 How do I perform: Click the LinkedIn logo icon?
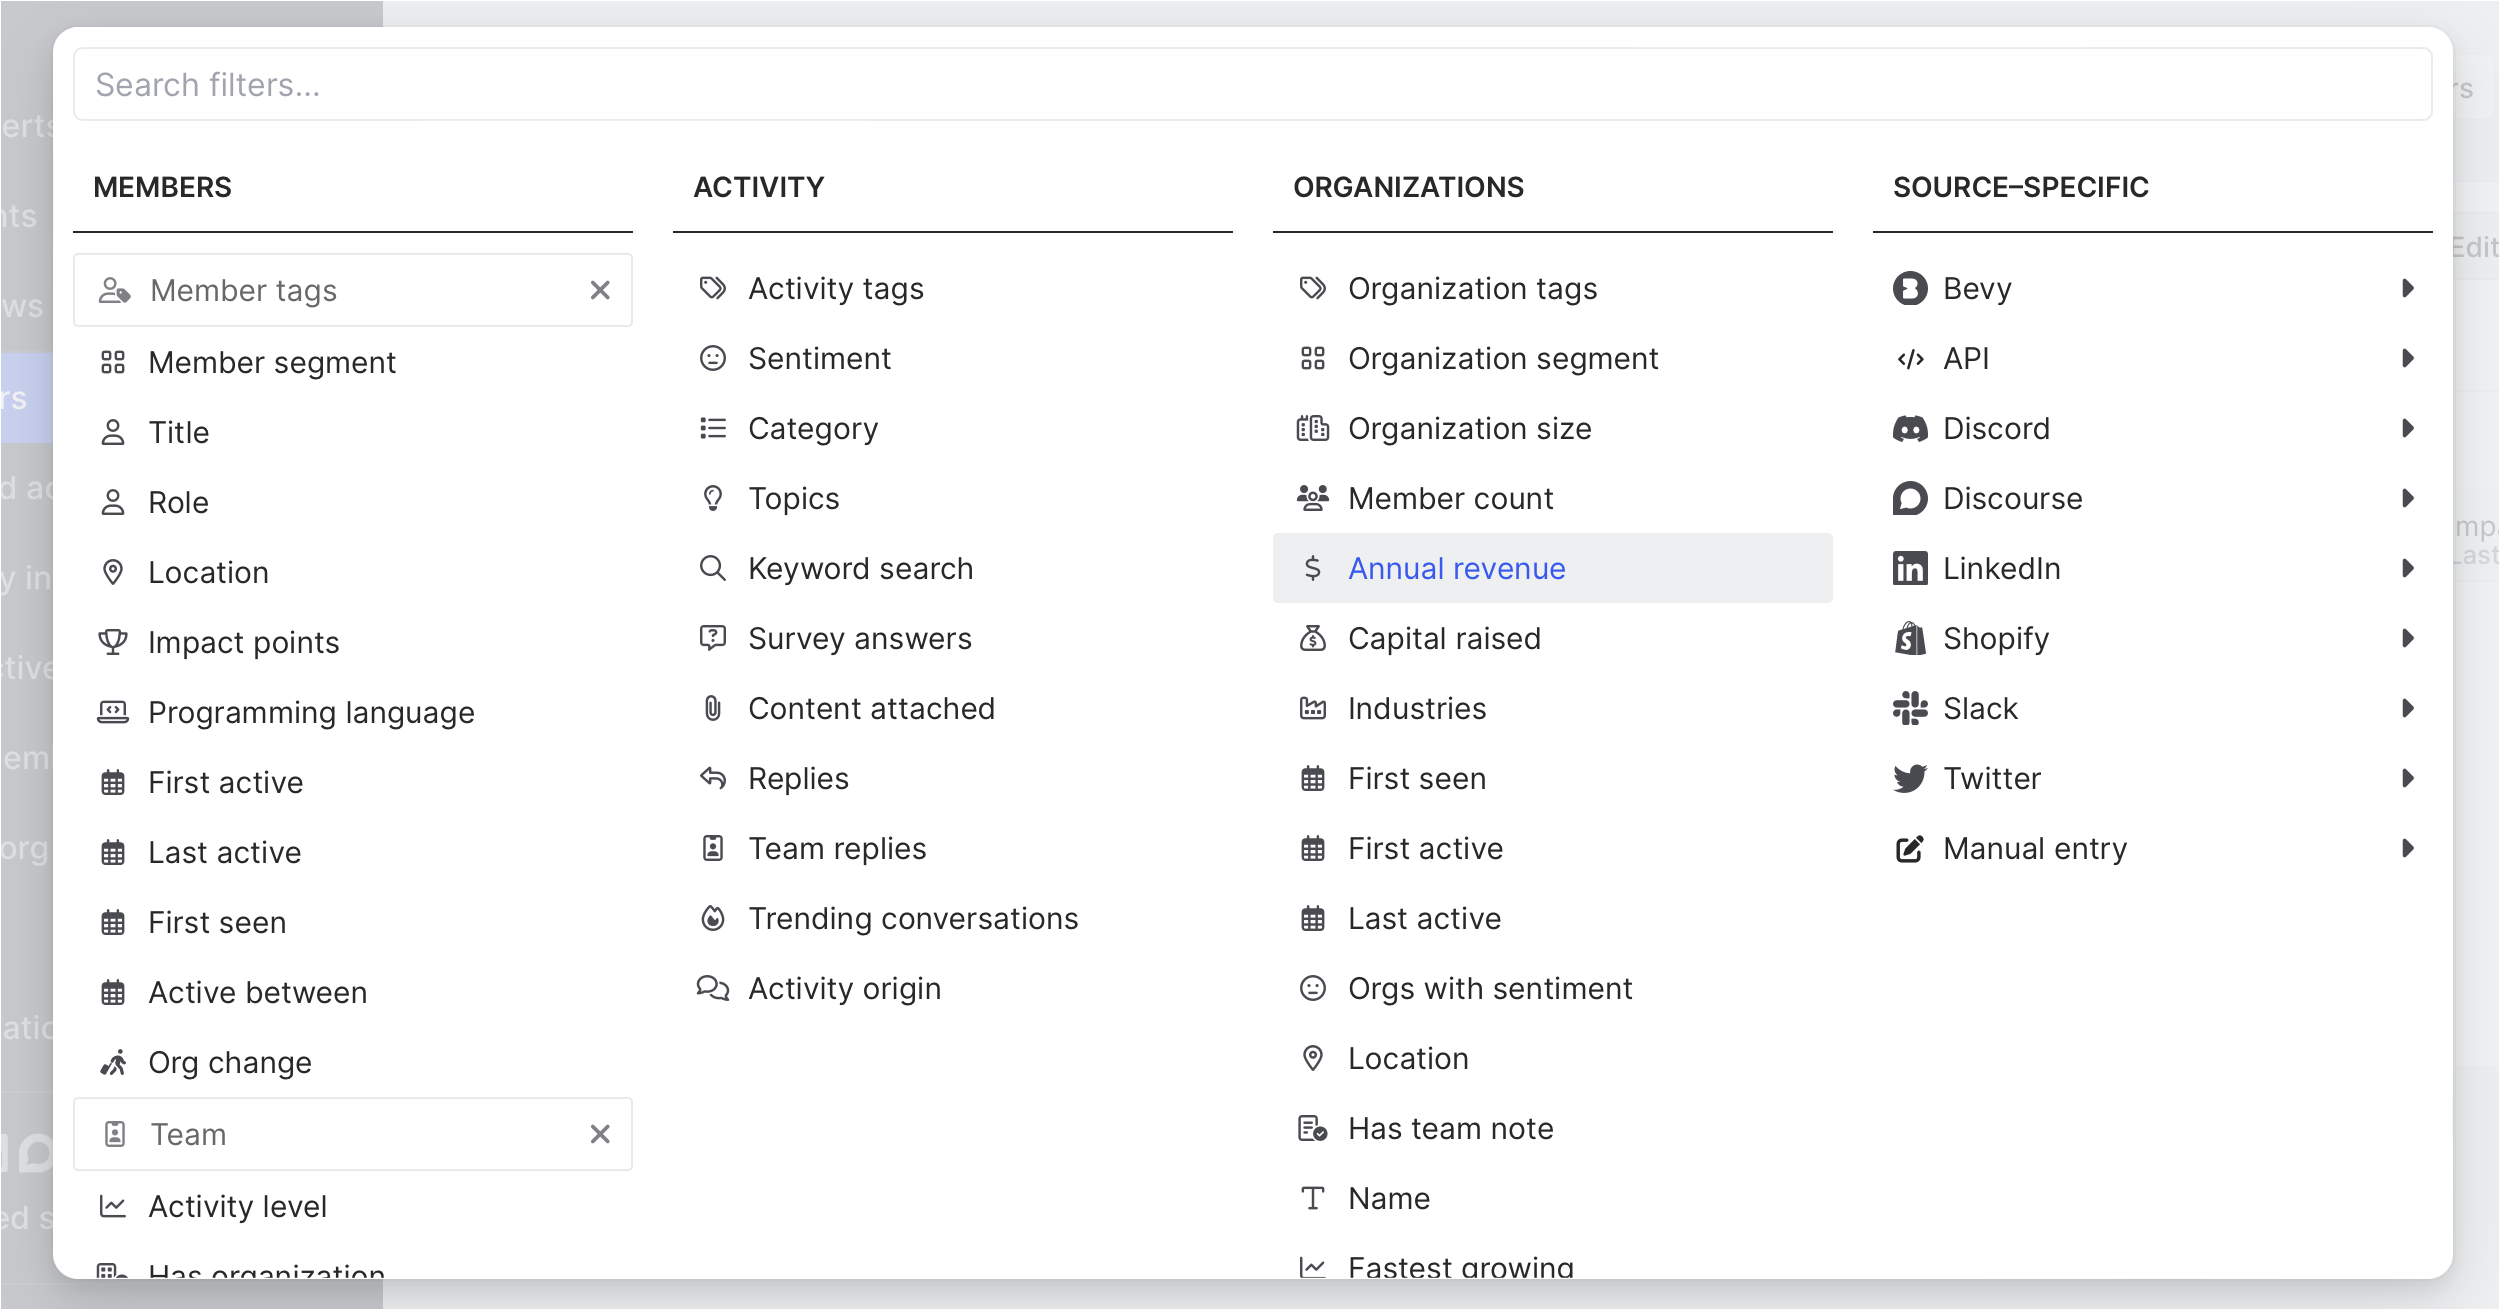point(1909,569)
